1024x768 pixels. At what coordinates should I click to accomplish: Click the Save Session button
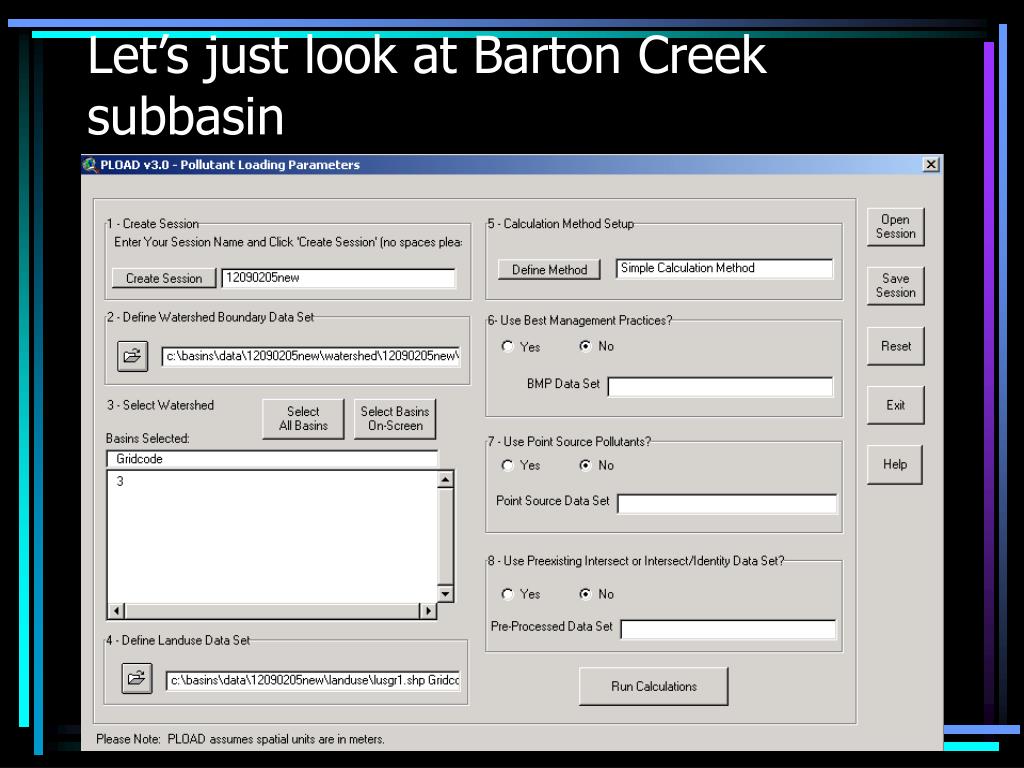(x=895, y=285)
